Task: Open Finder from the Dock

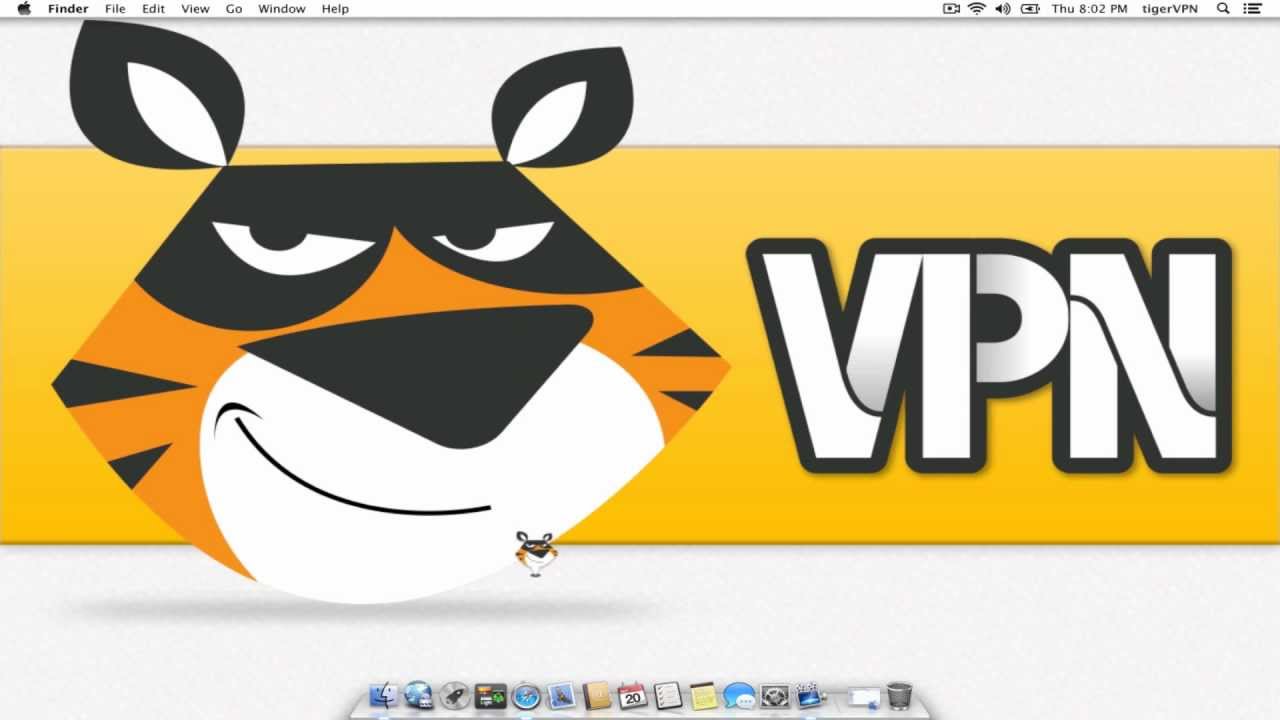Action: [384, 696]
